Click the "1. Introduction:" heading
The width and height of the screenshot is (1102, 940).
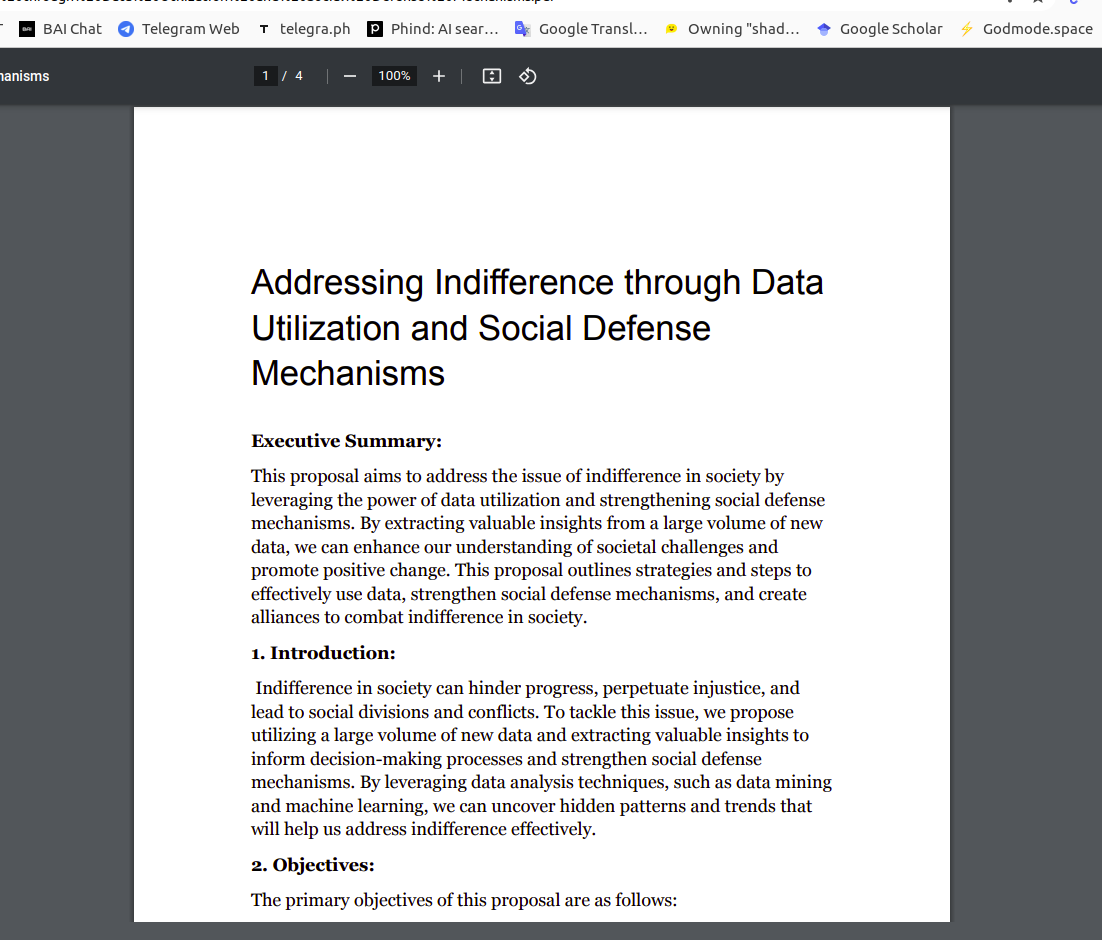323,653
